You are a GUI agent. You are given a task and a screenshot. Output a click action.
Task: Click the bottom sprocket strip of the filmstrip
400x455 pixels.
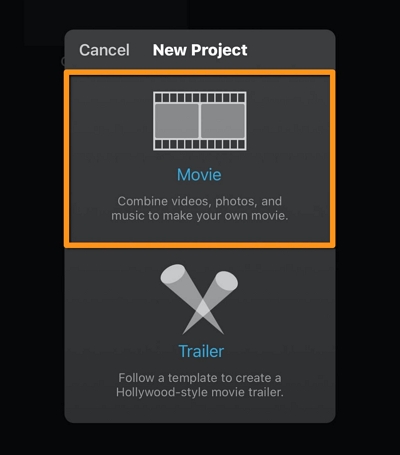(x=200, y=144)
